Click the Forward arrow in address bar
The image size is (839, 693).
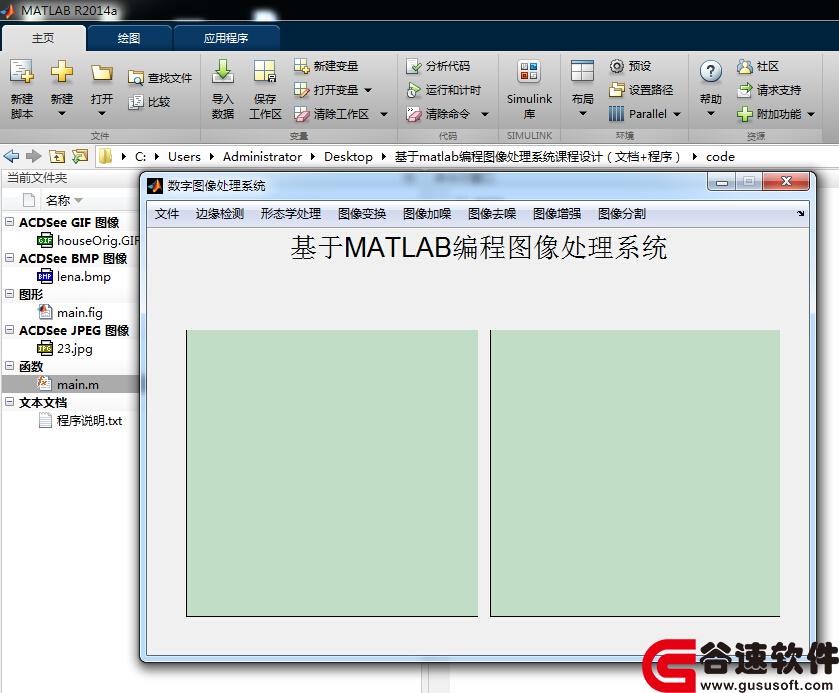[34, 156]
